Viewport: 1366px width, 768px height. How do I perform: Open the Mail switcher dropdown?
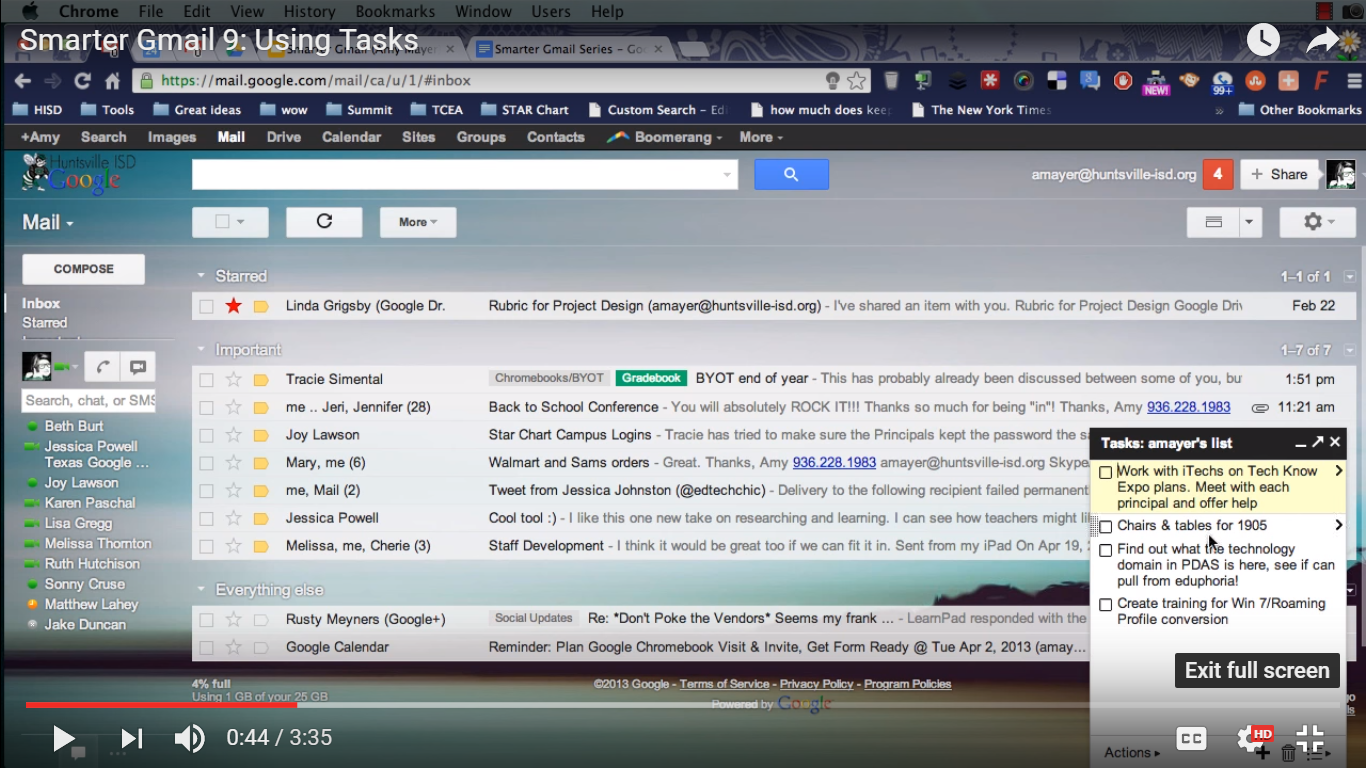(x=48, y=223)
